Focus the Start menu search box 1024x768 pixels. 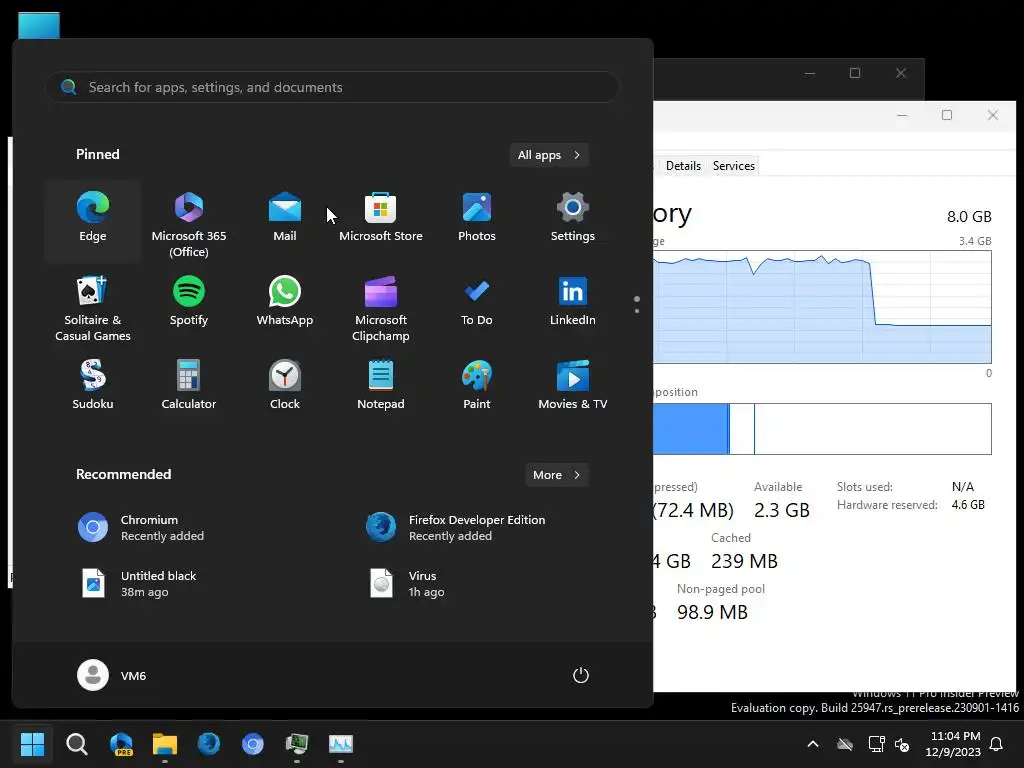(332, 87)
